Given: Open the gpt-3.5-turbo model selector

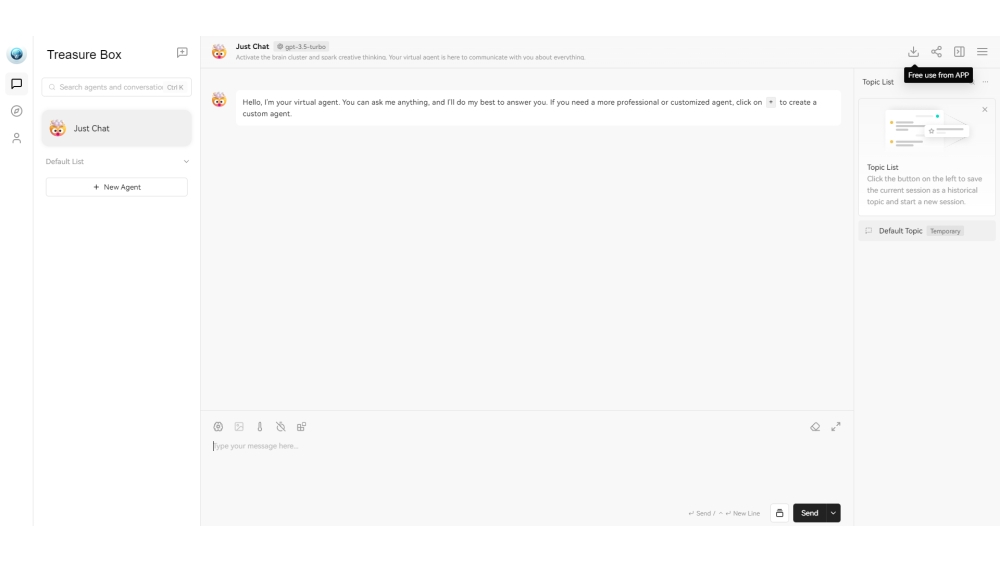Looking at the screenshot, I should 302,47.
